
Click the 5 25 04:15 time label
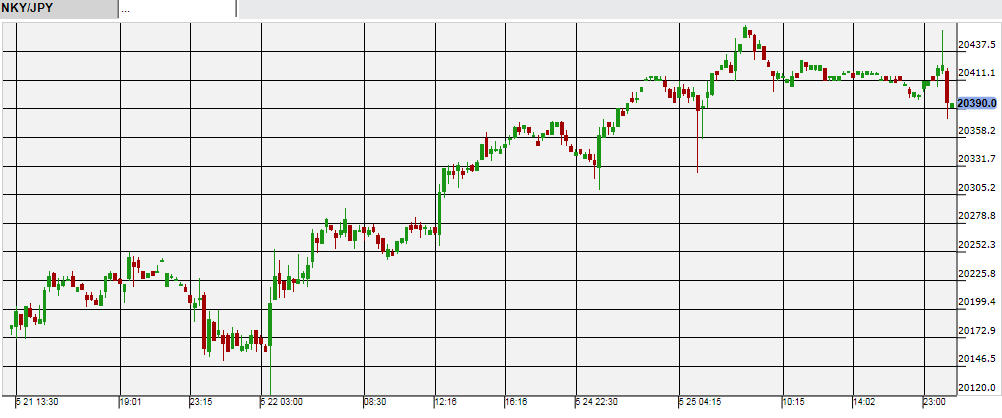(x=700, y=402)
